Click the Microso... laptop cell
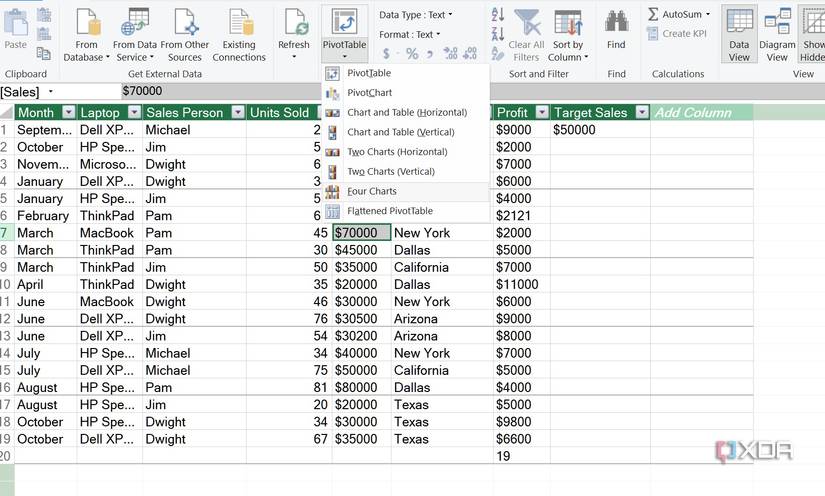The image size is (825, 496). pyautogui.click(x=109, y=164)
